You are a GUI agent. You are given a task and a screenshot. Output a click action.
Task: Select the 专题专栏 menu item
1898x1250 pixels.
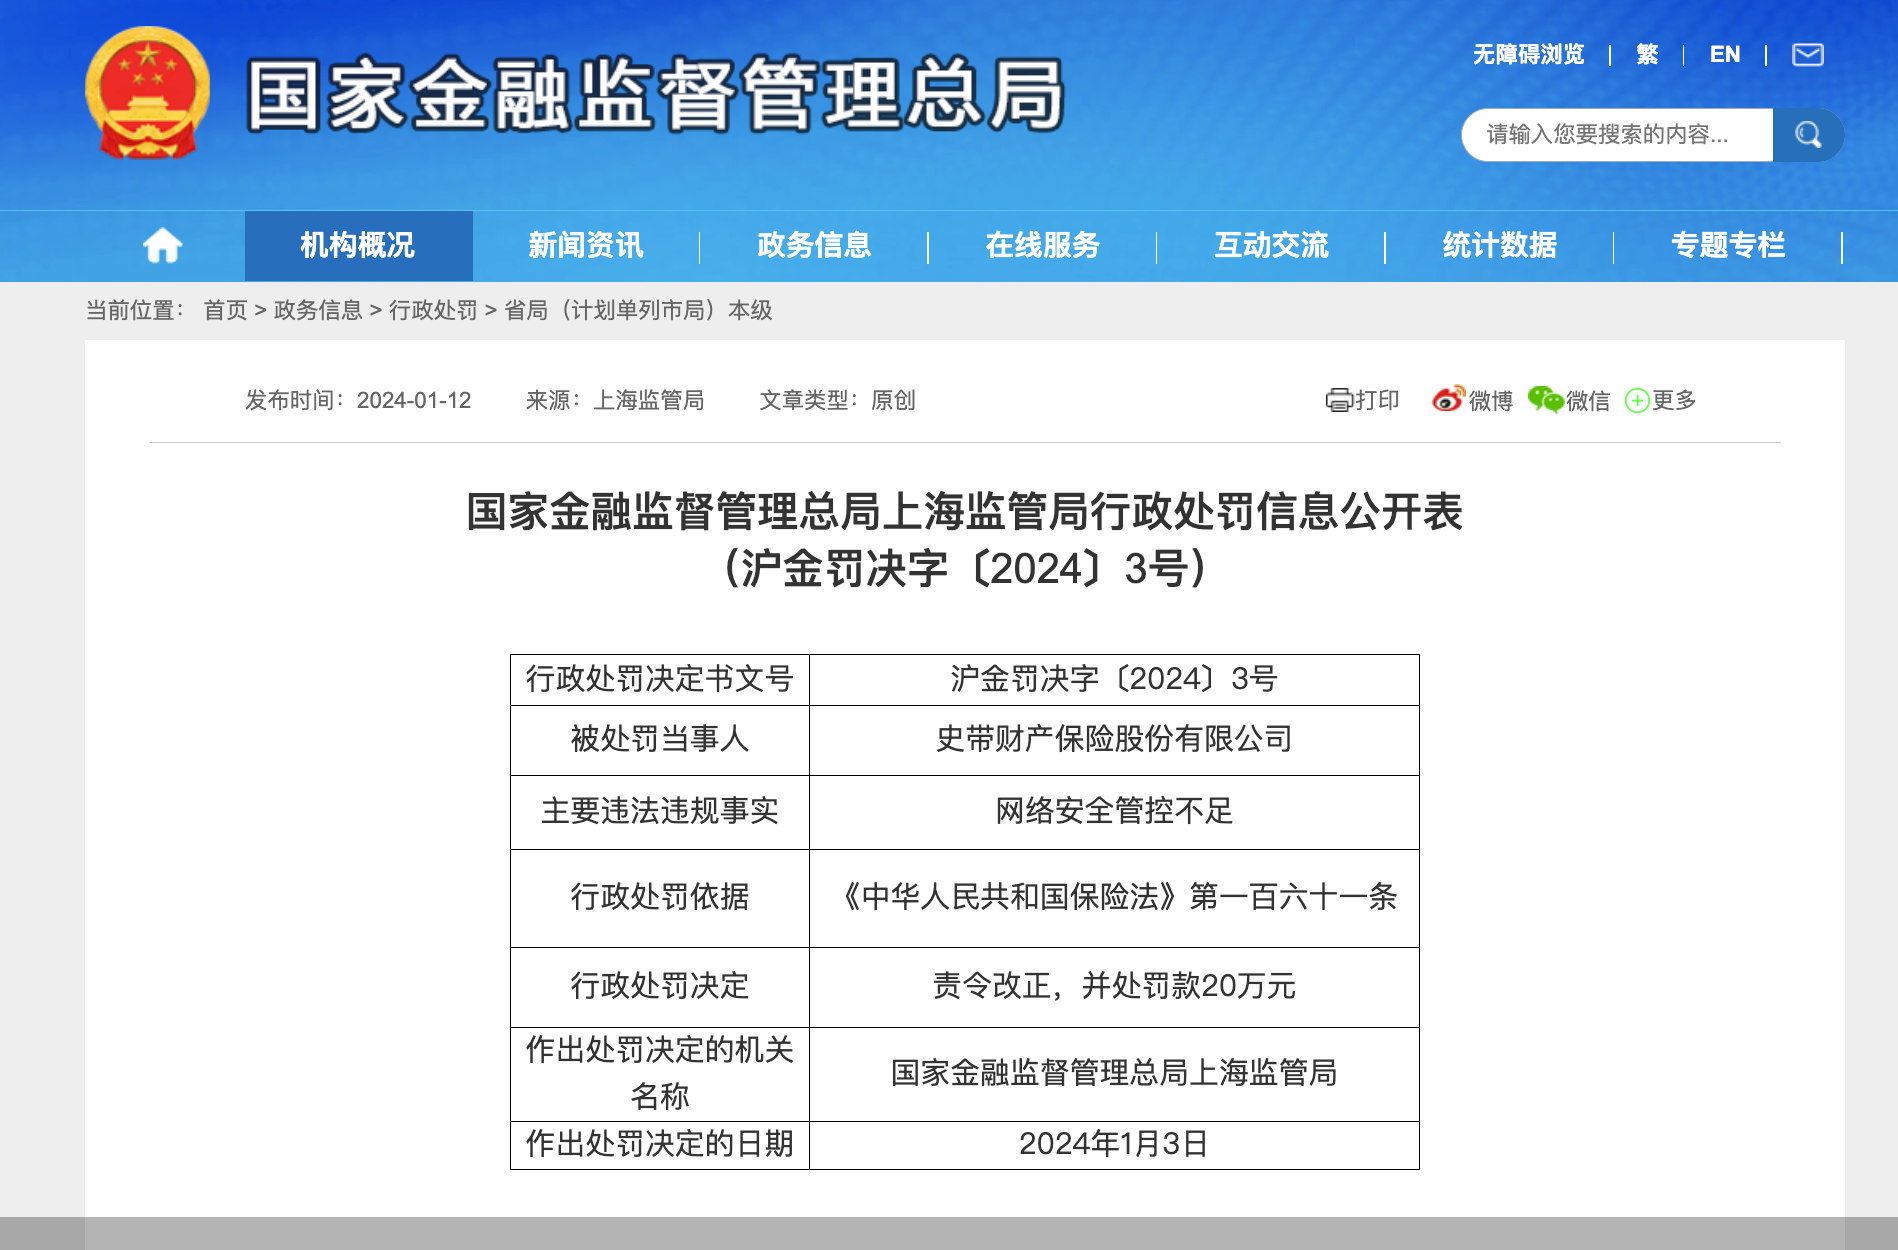(1729, 245)
